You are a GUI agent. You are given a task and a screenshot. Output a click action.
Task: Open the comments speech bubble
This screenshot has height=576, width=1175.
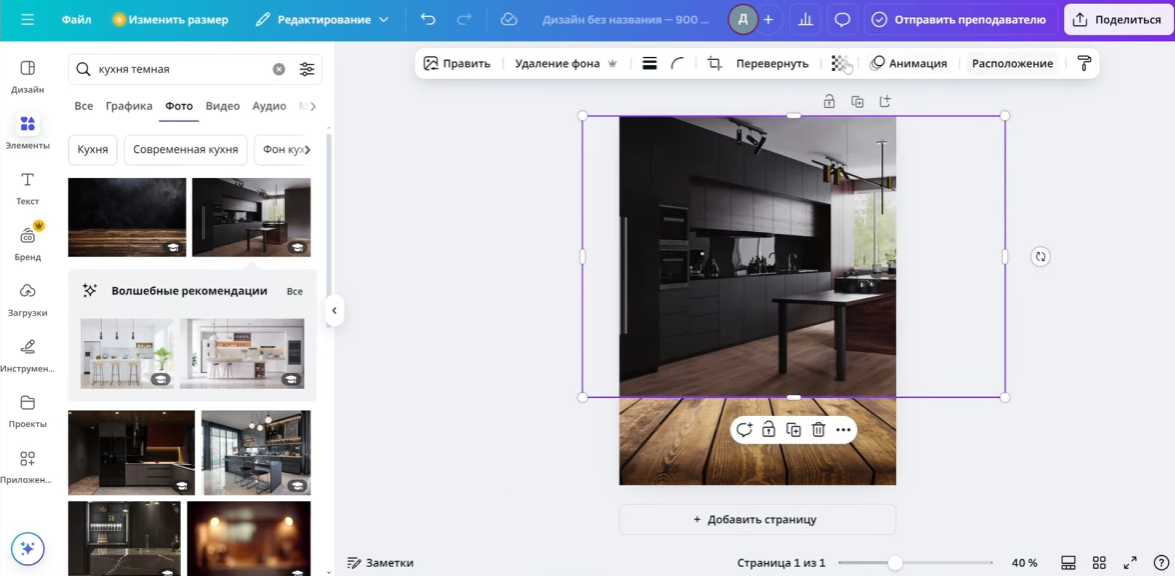coord(842,19)
